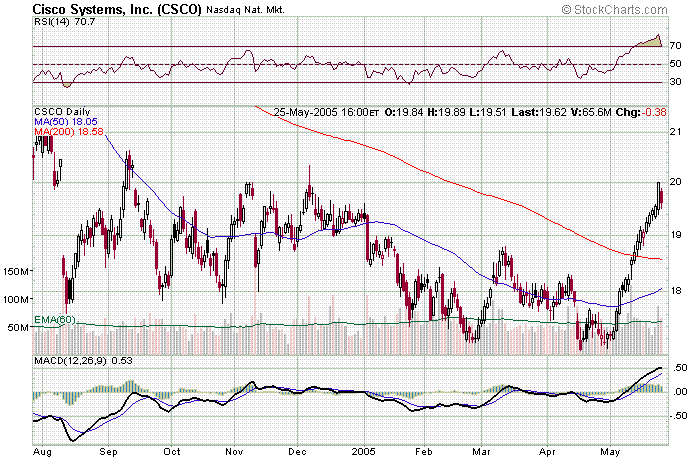Click the EMA(60) volume legend
The image size is (700, 462).
click(x=55, y=320)
